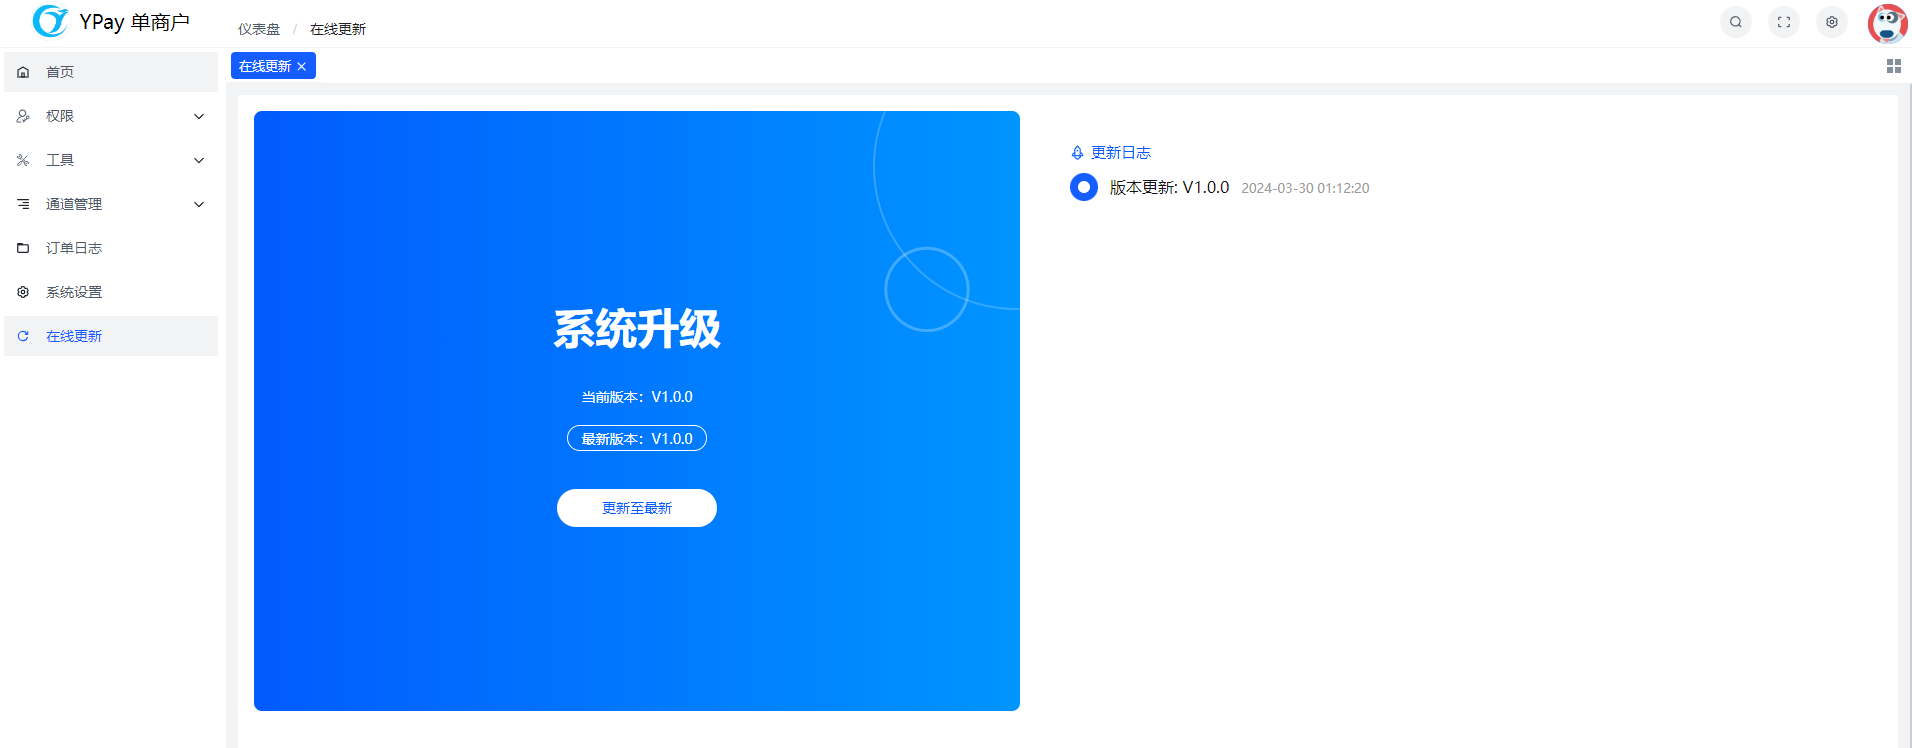Expand the 权限 menu chevron
The height and width of the screenshot is (748, 1912).
tap(199, 116)
